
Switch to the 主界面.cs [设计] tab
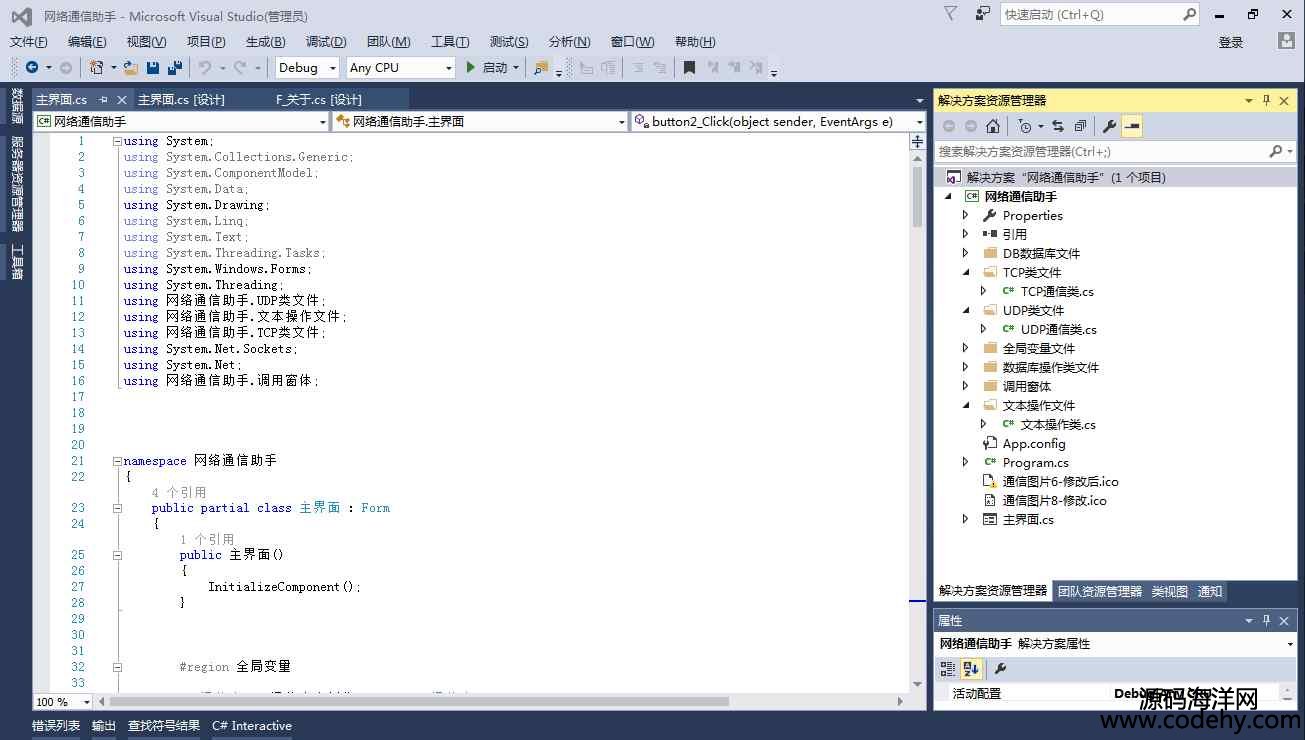[181, 100]
